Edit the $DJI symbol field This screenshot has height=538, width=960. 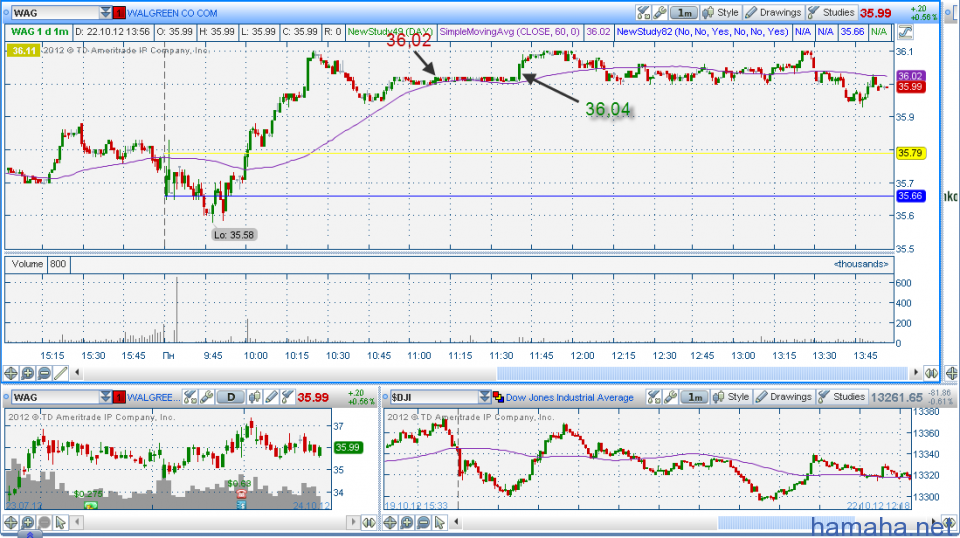(434, 397)
